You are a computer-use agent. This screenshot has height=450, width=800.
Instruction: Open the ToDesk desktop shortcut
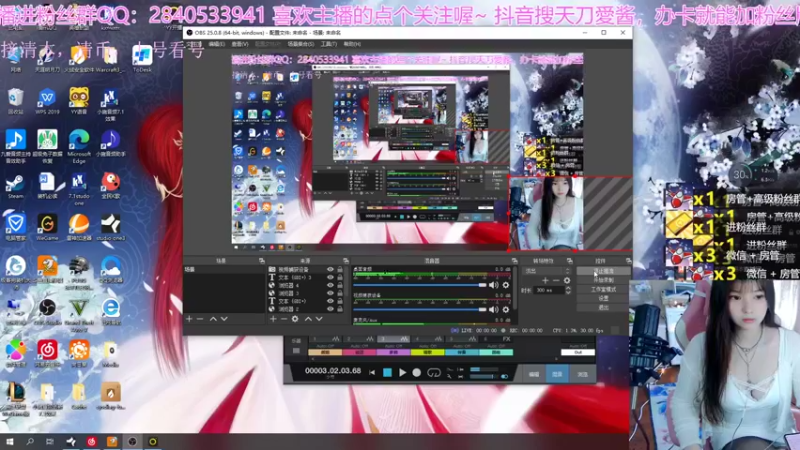click(142, 59)
